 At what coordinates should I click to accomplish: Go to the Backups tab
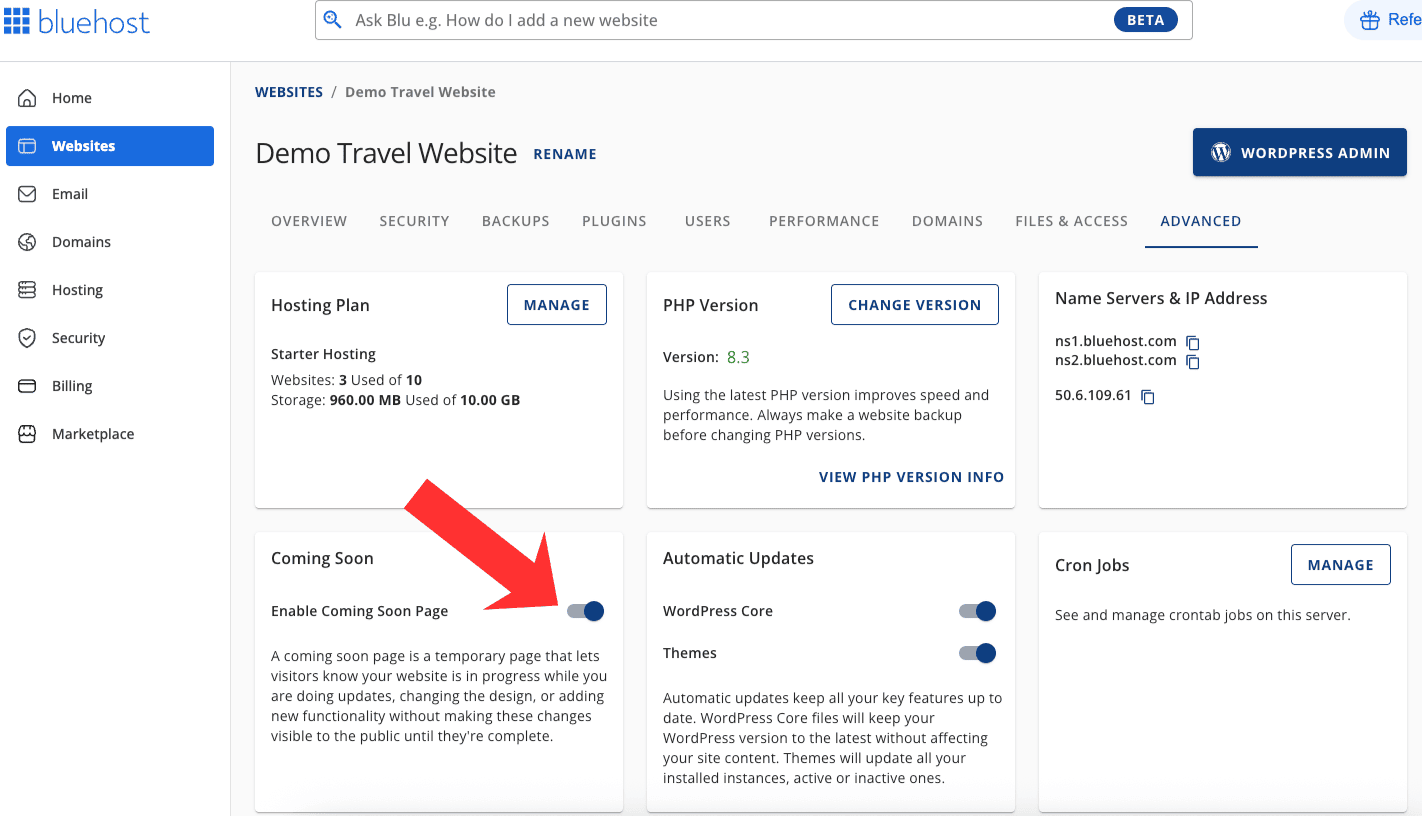[x=516, y=221]
